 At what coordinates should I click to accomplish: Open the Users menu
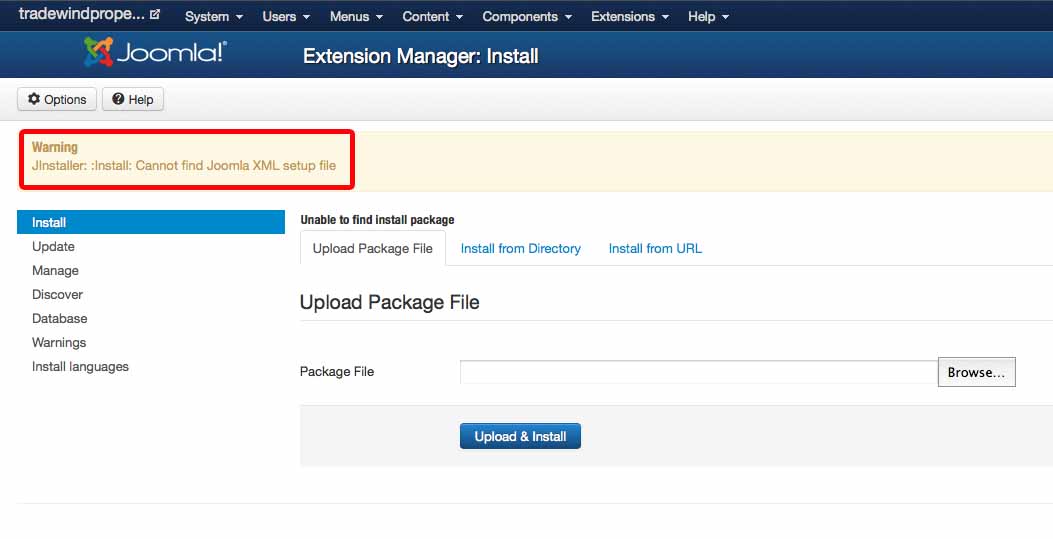pos(286,17)
